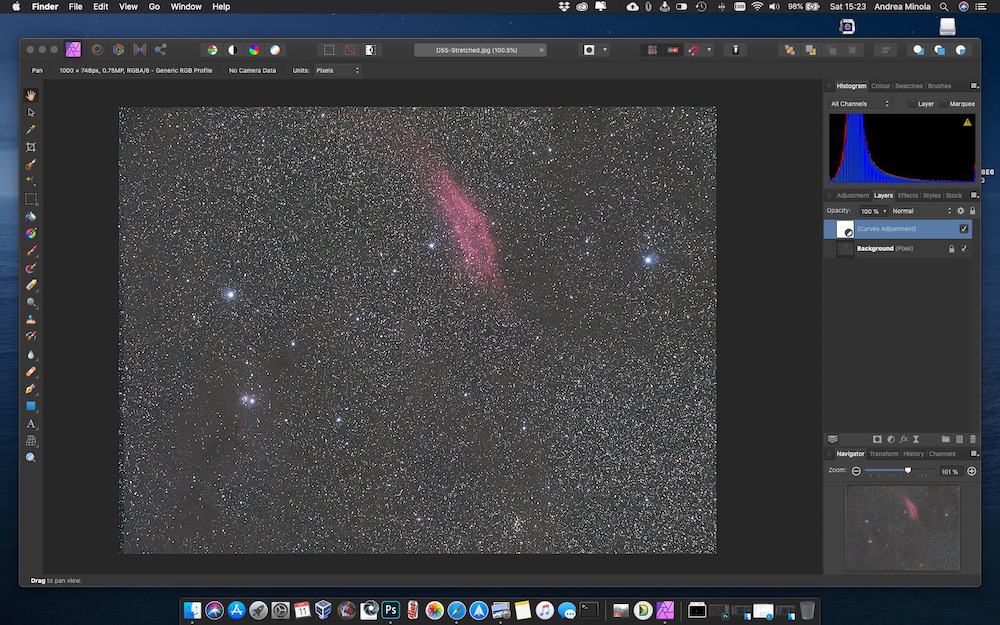The width and height of the screenshot is (1000, 625).
Task: Apply the Auto Levels correction
Action: point(212,48)
